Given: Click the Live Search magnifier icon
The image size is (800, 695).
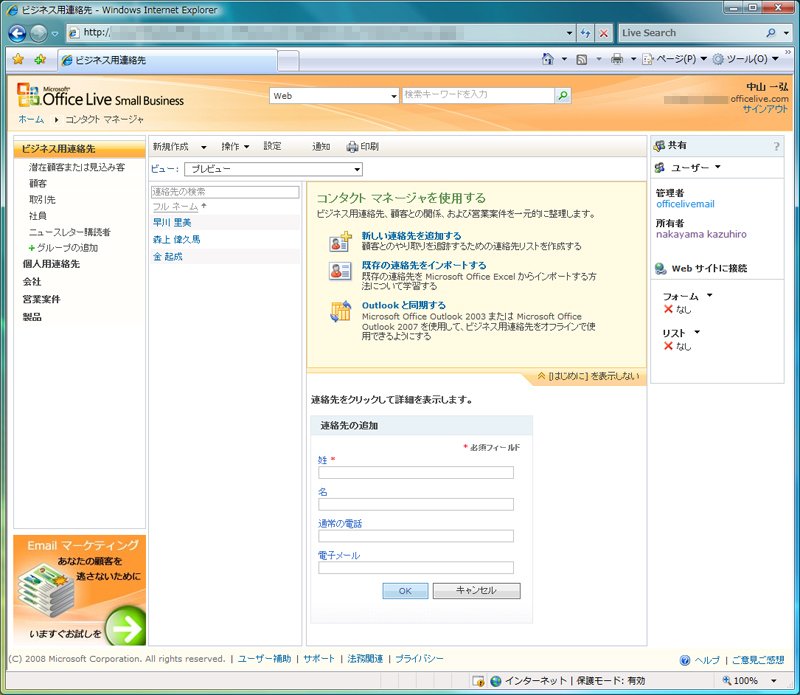Looking at the screenshot, I should click(770, 33).
